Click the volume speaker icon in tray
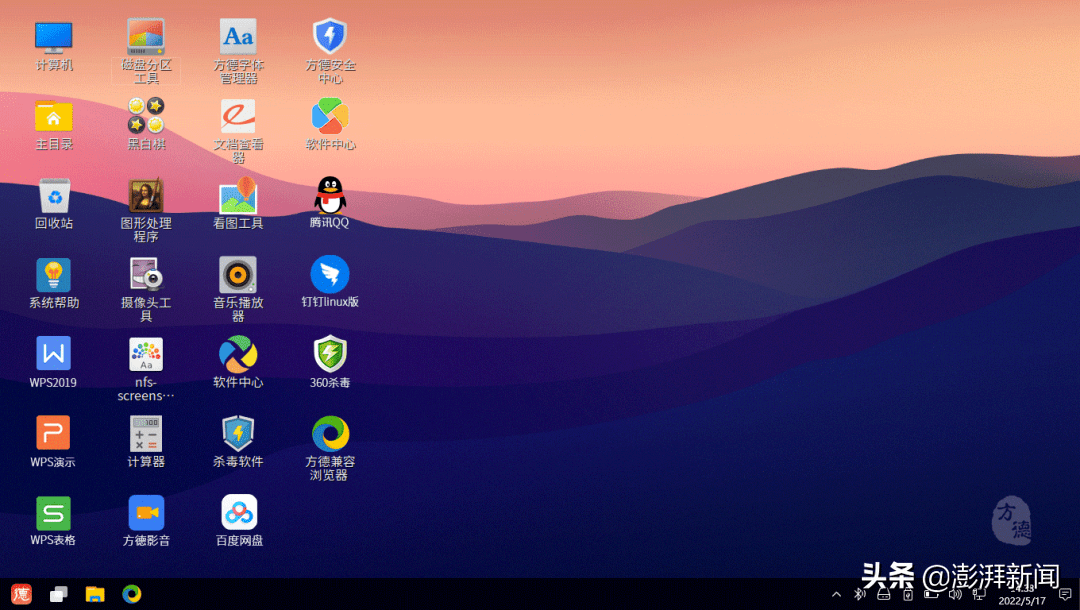Screen dimensions: 1080x610 (955, 594)
